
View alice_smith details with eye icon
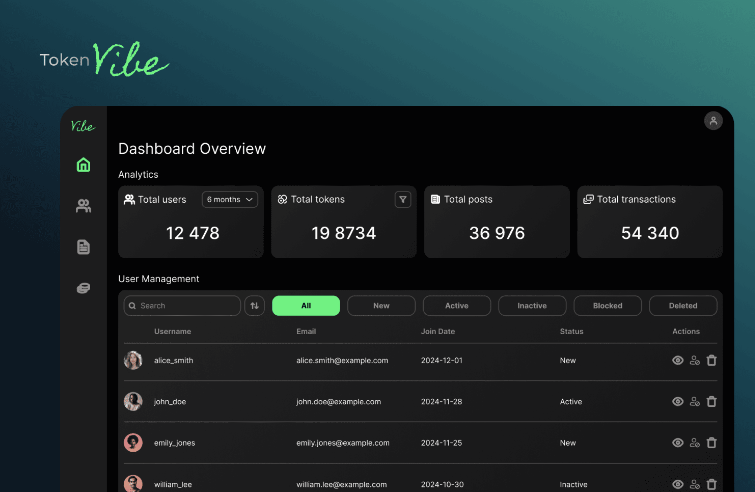(x=678, y=360)
